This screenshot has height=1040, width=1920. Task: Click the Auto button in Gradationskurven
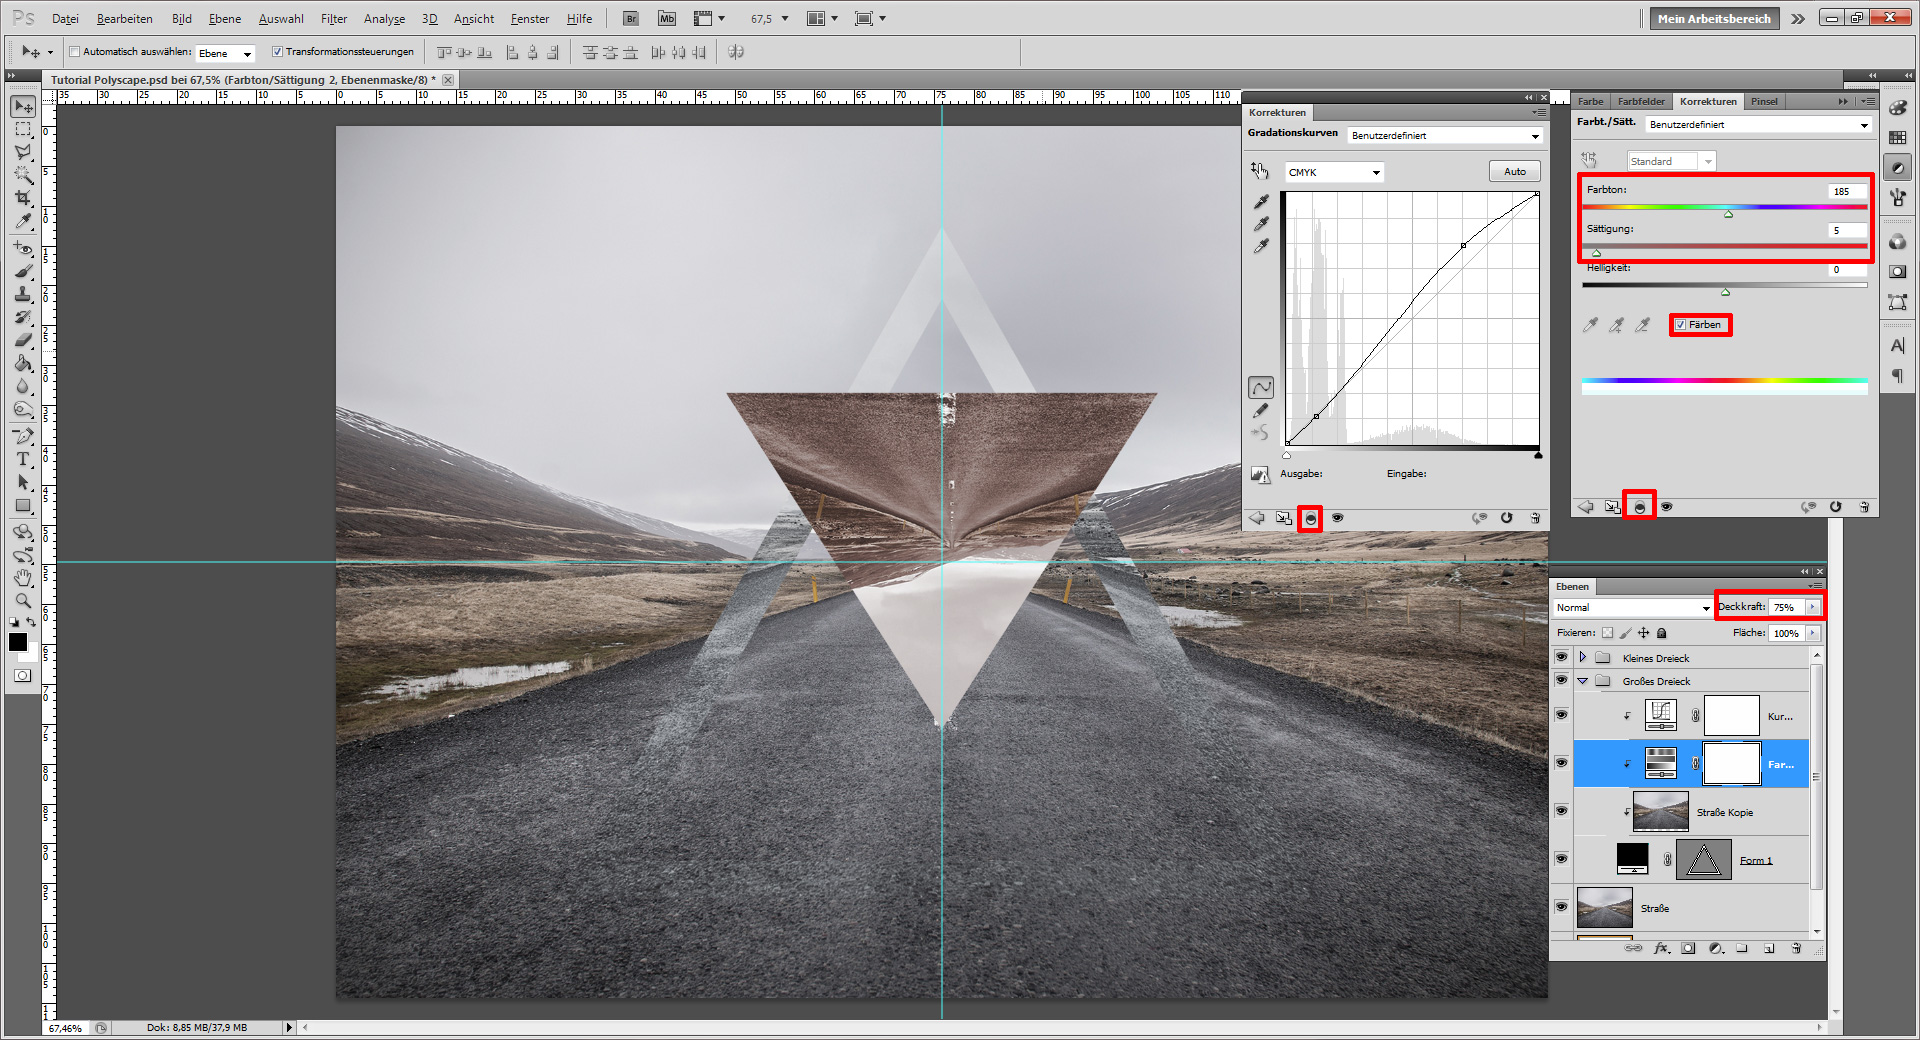(x=1513, y=171)
